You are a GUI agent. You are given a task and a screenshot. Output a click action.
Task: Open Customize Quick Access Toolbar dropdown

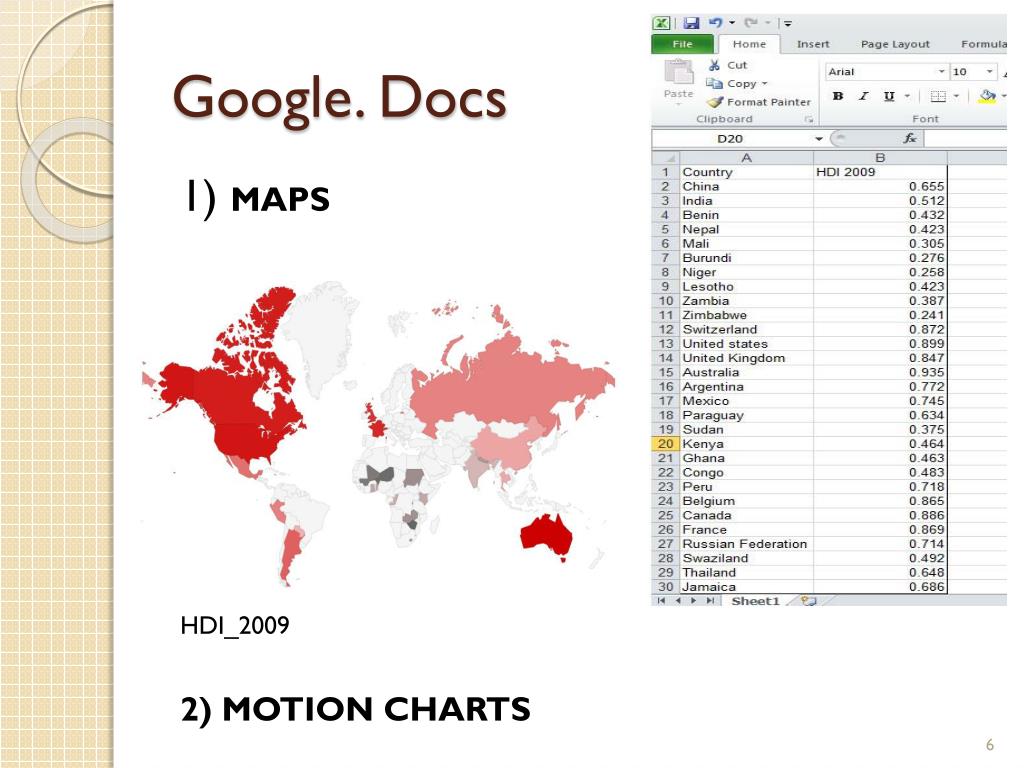pyautogui.click(x=788, y=24)
